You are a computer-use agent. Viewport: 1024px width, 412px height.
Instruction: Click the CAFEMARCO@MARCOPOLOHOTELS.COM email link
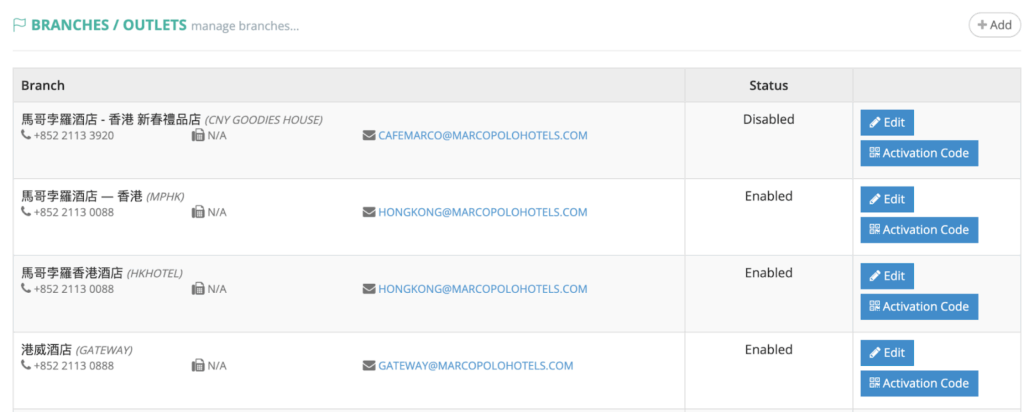pos(482,135)
